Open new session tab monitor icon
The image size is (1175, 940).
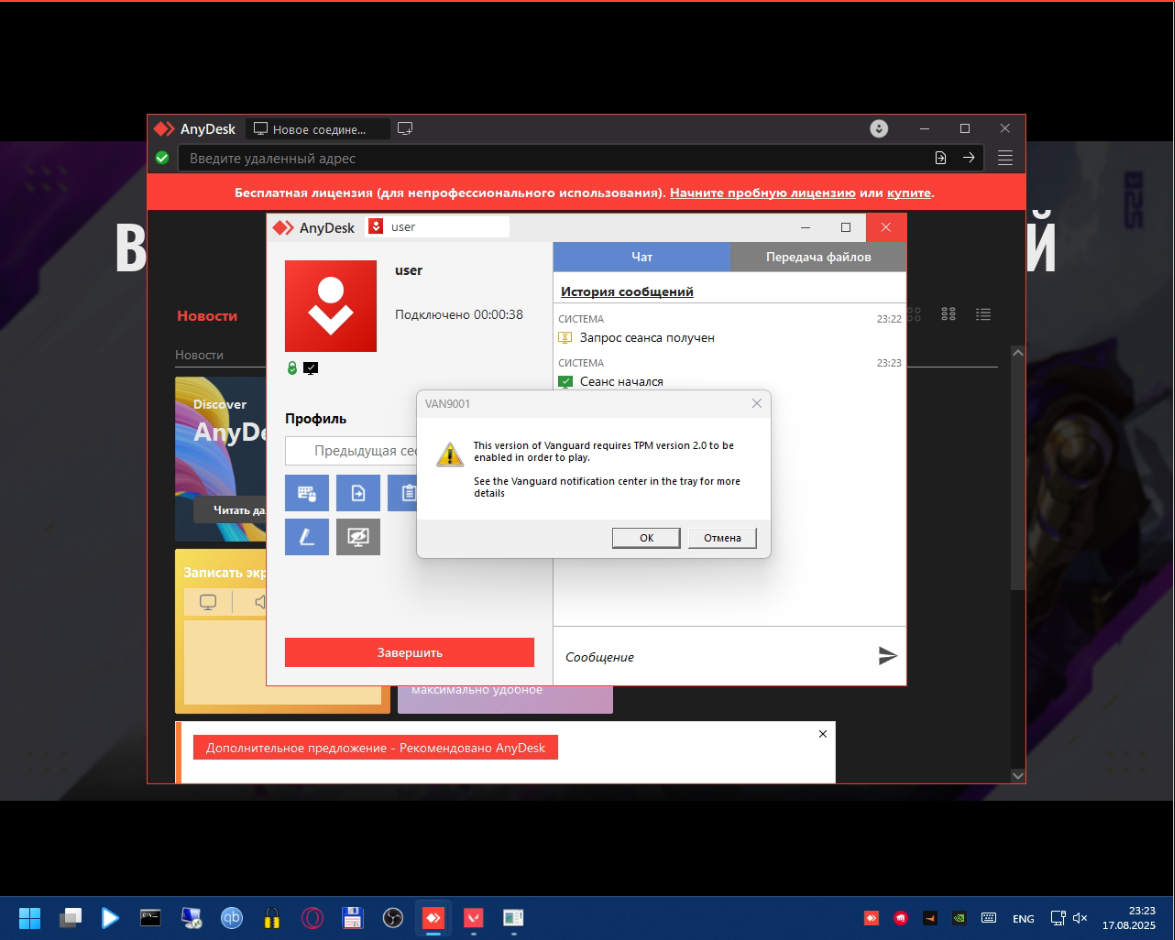pos(405,129)
